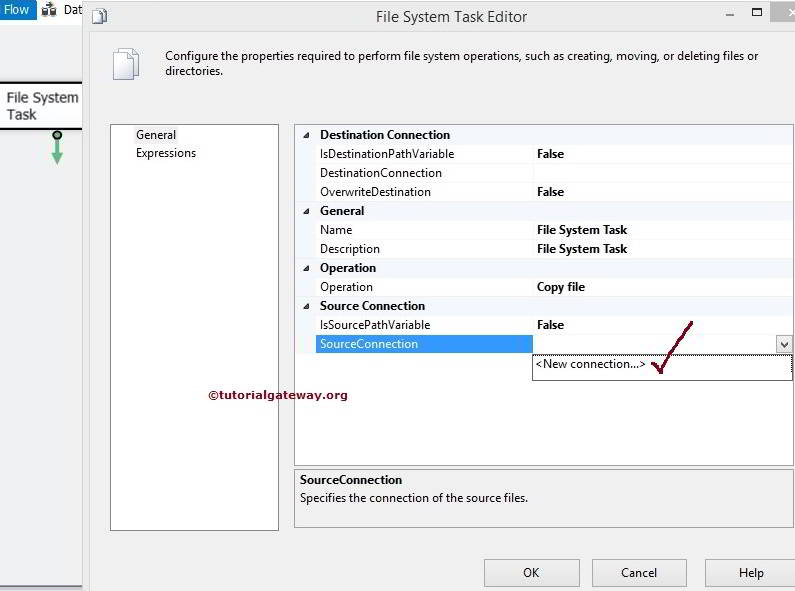
Task: Dismiss the editor with Cancel
Action: [x=639, y=573]
